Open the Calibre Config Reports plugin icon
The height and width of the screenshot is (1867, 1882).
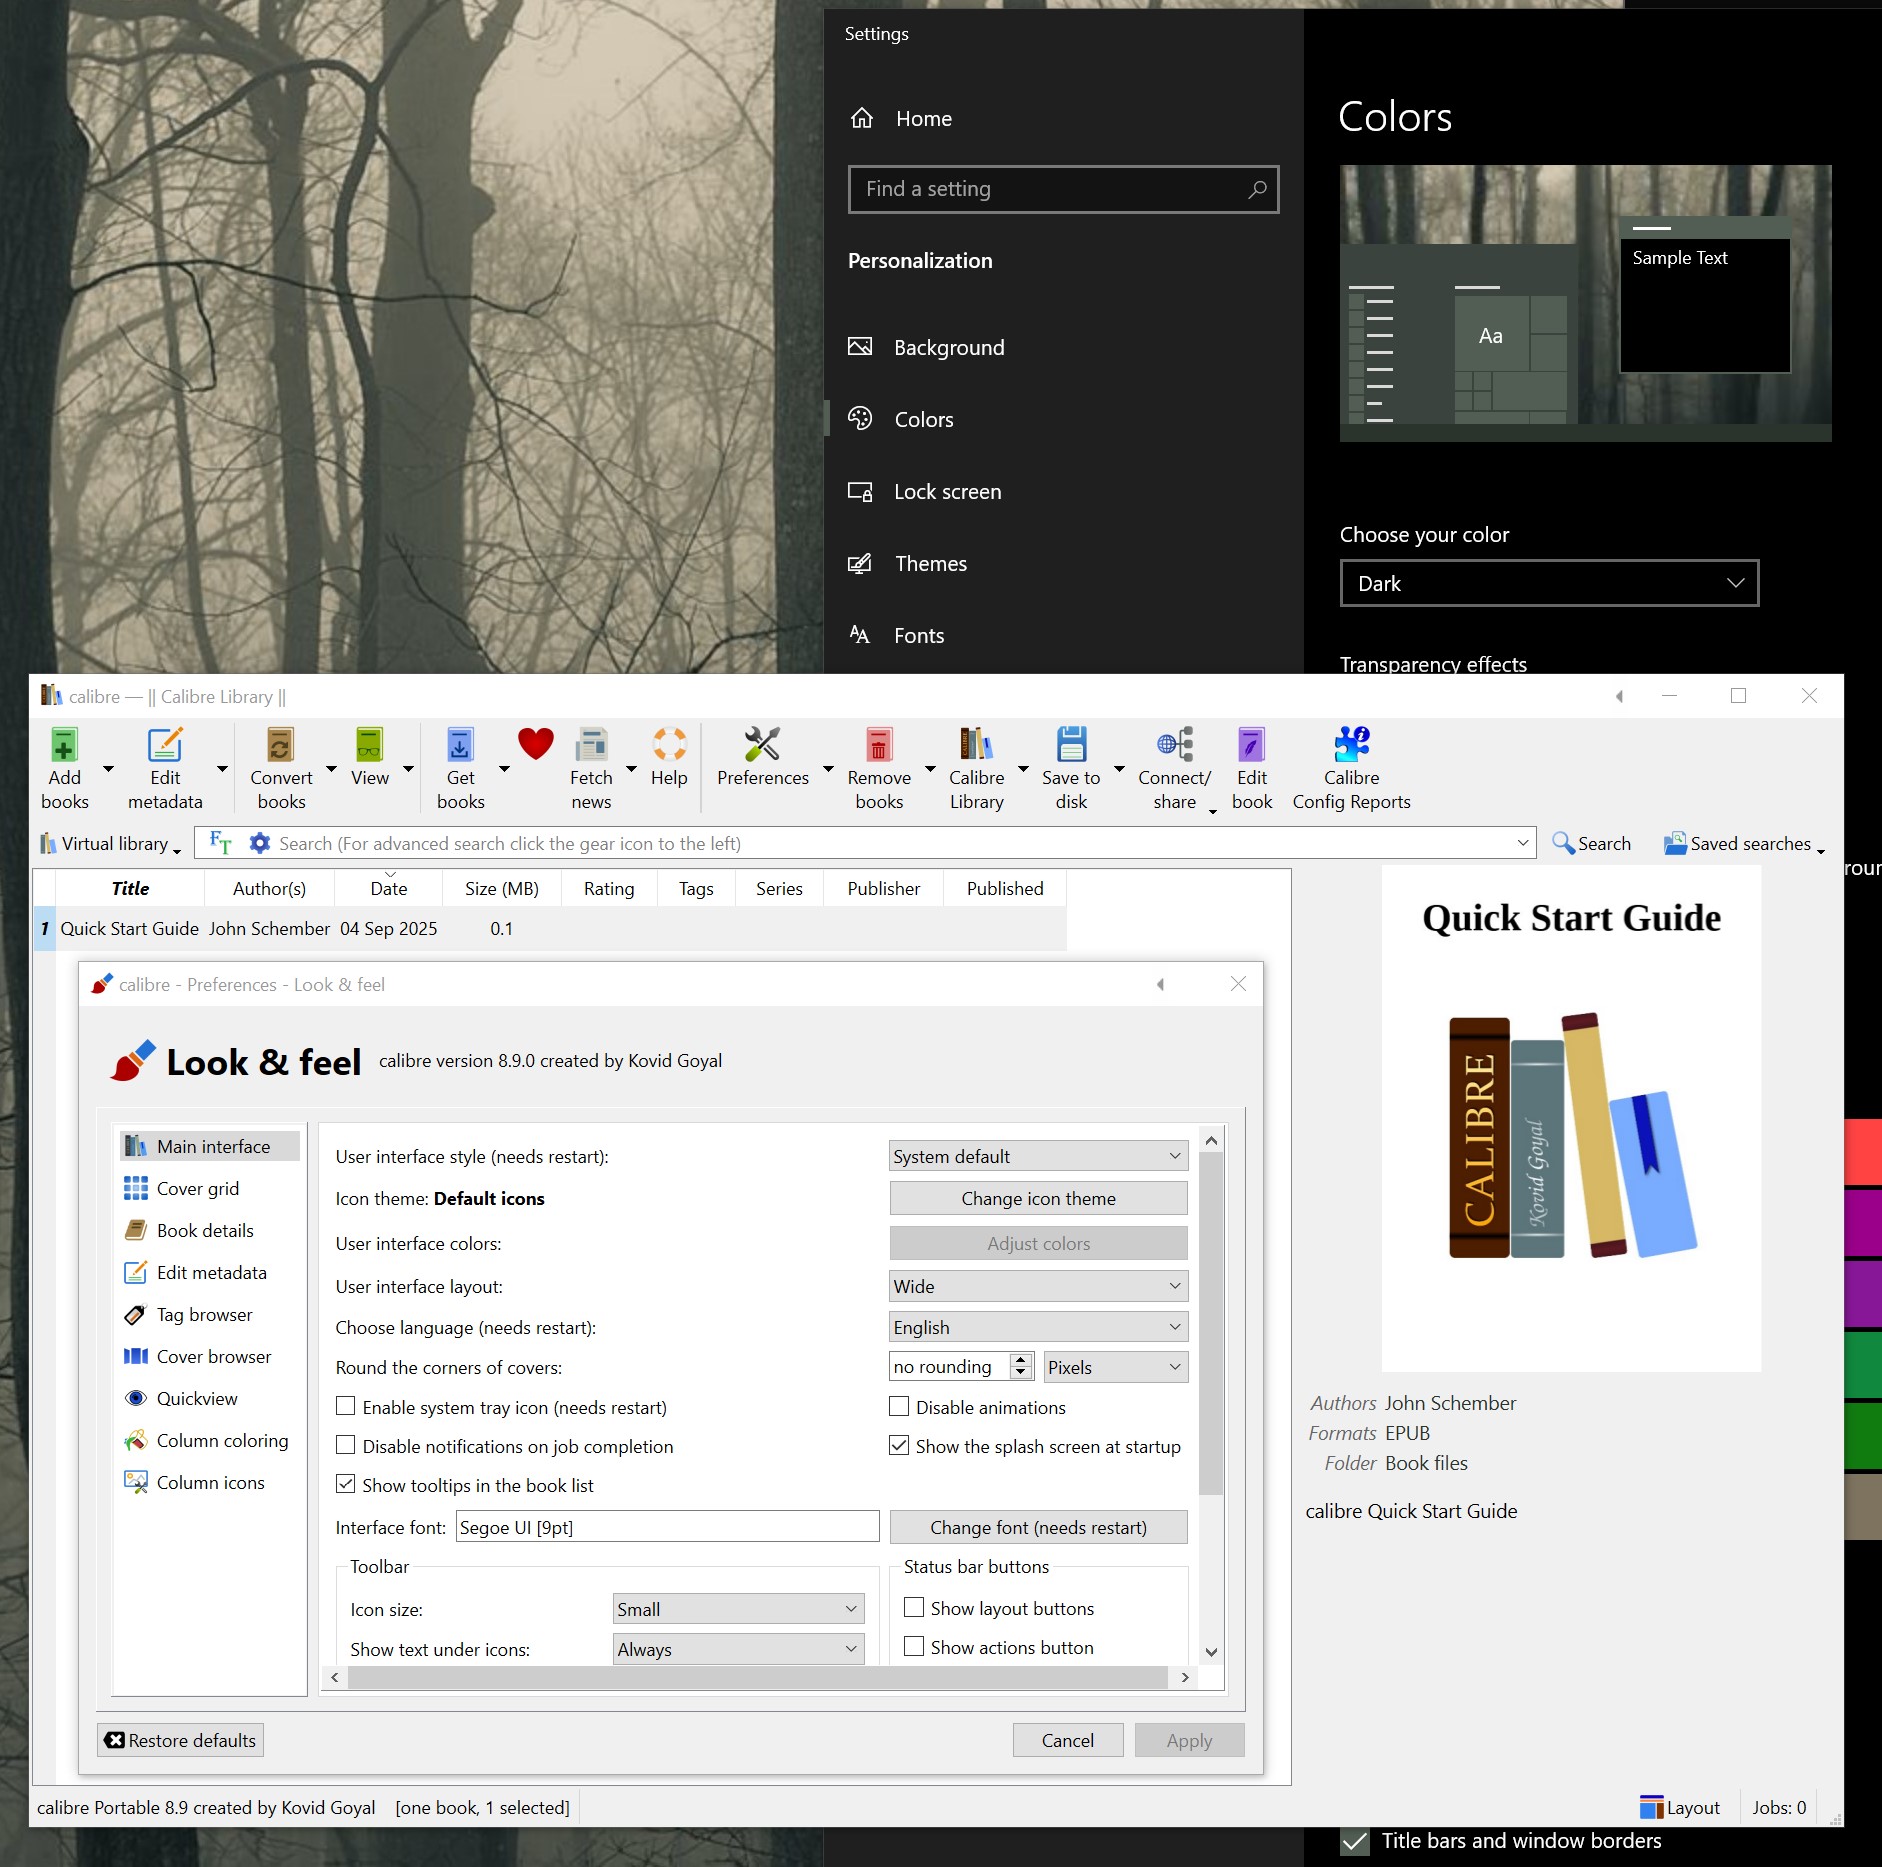tap(1351, 746)
